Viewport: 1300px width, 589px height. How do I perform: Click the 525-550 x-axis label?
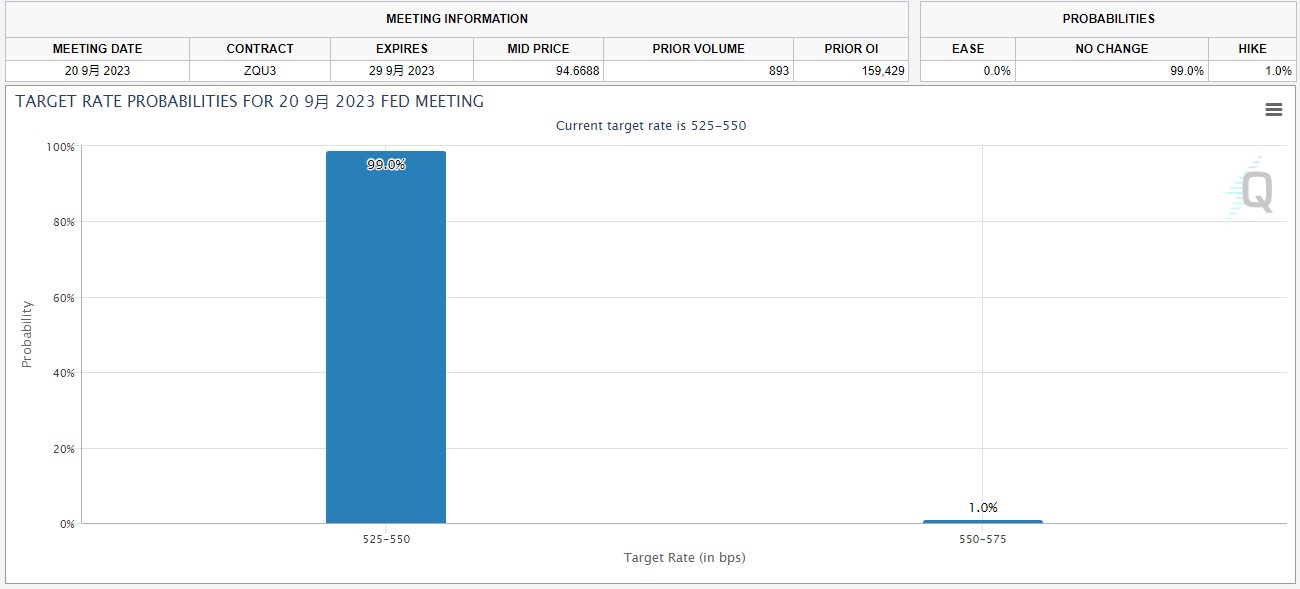point(386,539)
